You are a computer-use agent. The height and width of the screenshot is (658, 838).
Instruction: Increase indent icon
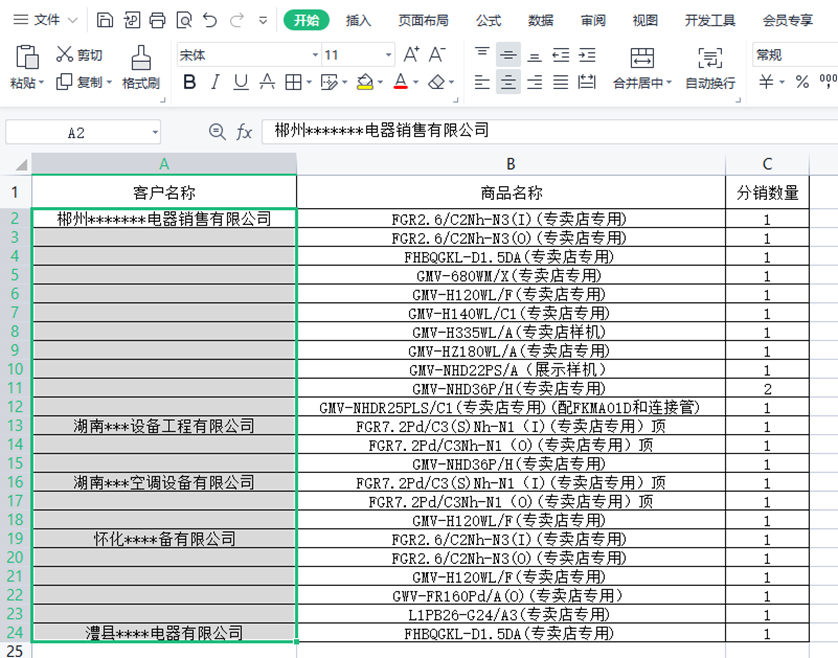click(x=587, y=55)
